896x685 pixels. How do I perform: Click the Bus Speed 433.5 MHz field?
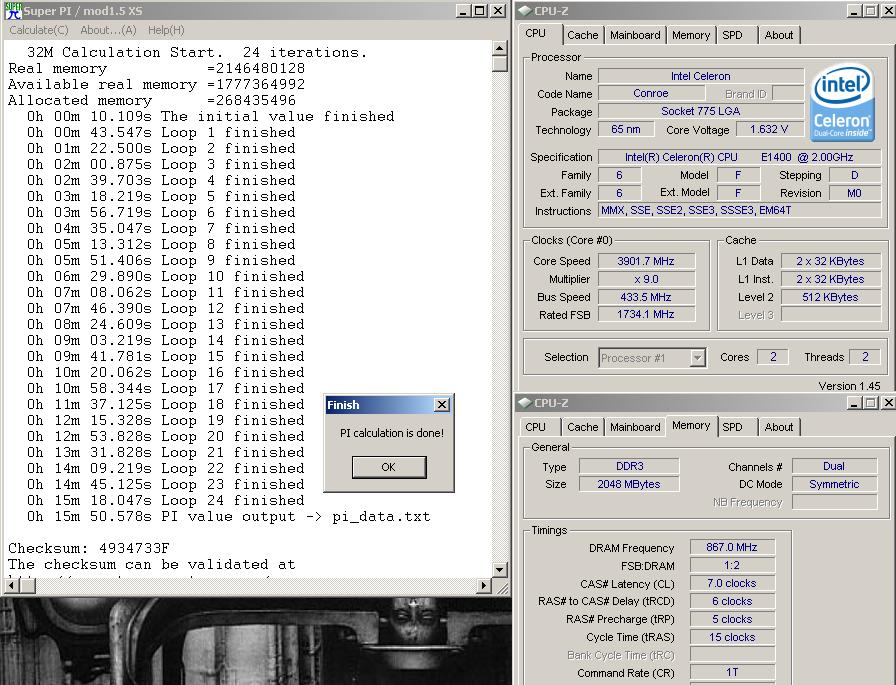[646, 297]
